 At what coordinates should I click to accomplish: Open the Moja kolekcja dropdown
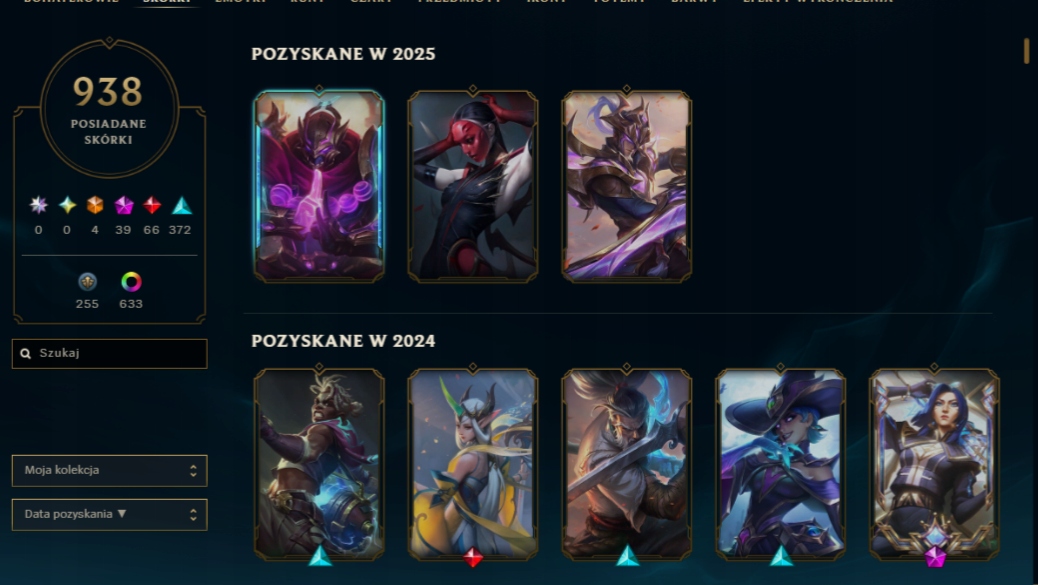[109, 471]
